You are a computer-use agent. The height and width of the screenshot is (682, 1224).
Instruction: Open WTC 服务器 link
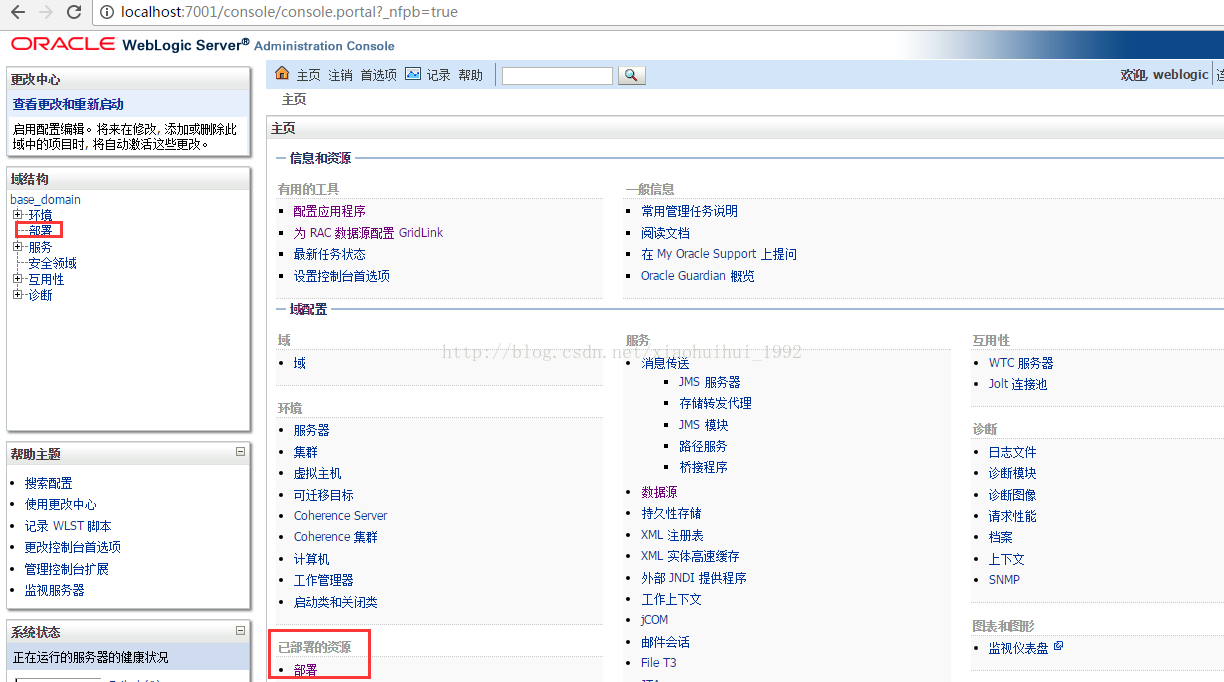[1021, 363]
